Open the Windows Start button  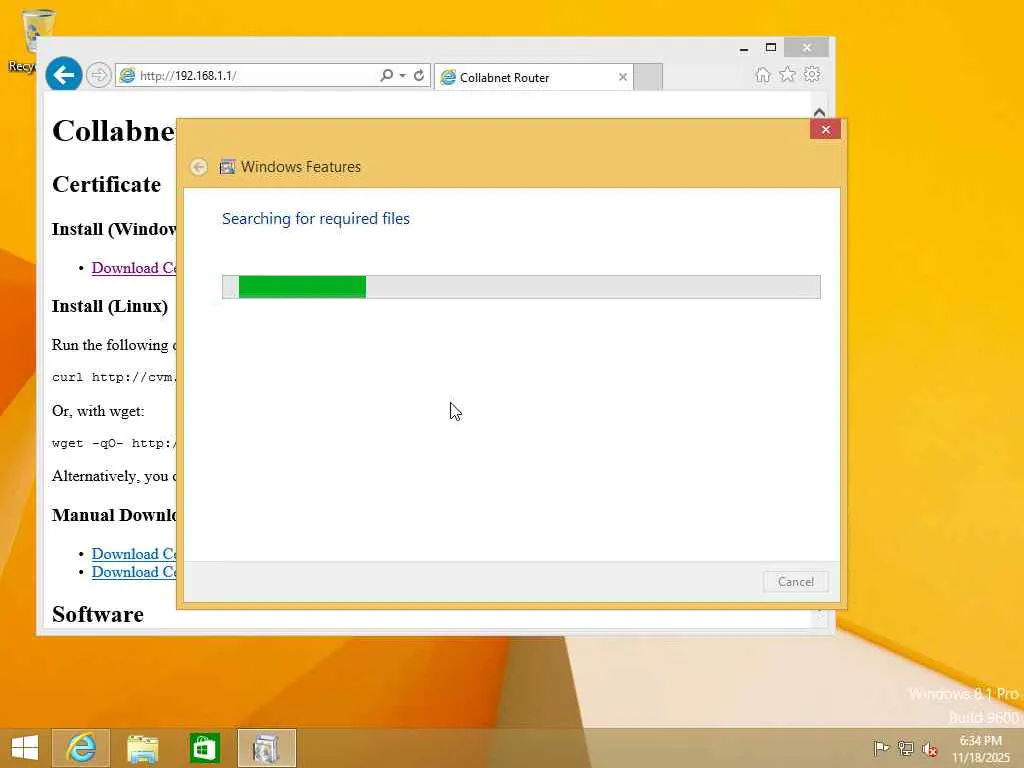tap(25, 748)
